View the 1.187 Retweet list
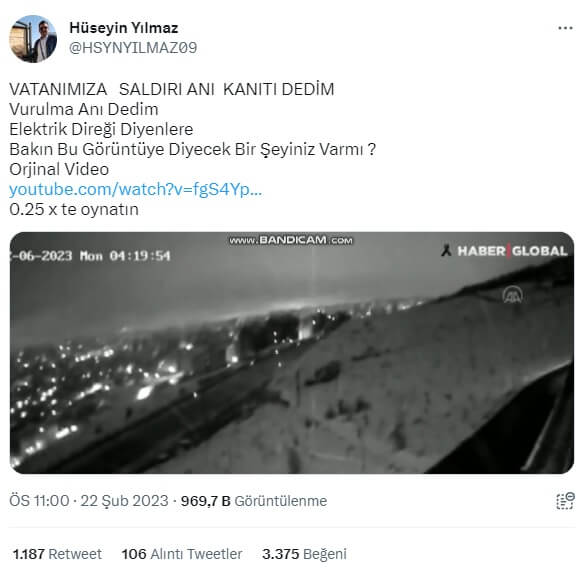This screenshot has width=588, height=572. 57,554
